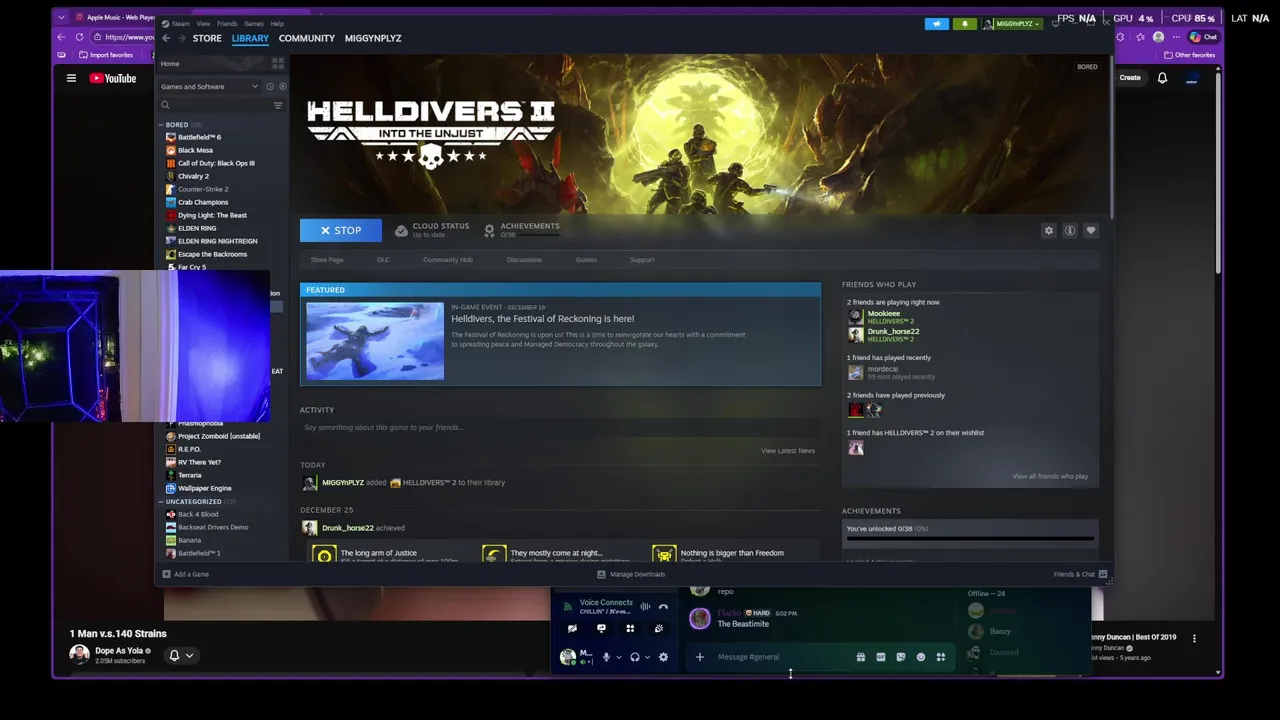Open the library advanced filter icon

point(278,105)
